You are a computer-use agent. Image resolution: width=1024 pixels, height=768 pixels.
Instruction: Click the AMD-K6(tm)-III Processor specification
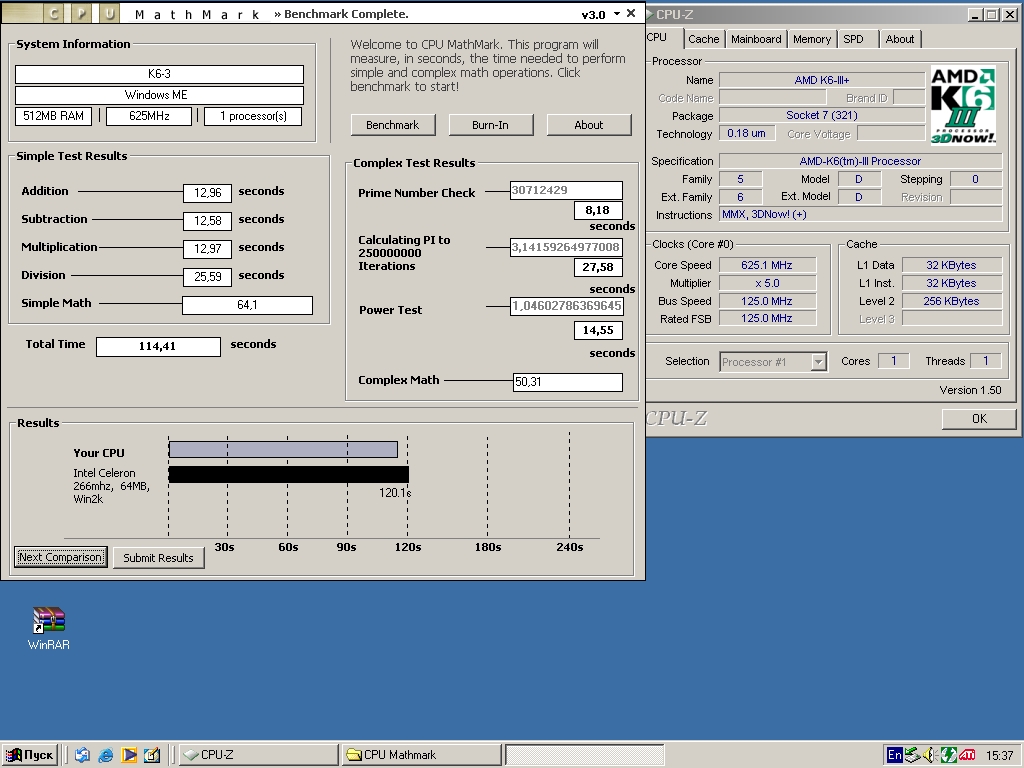coord(860,161)
